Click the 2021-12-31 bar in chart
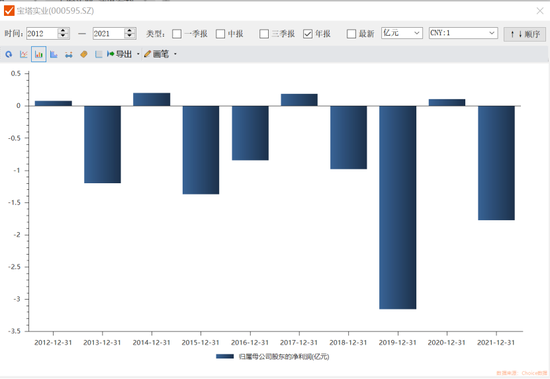The height and width of the screenshot is (379, 550). [x=496, y=163]
